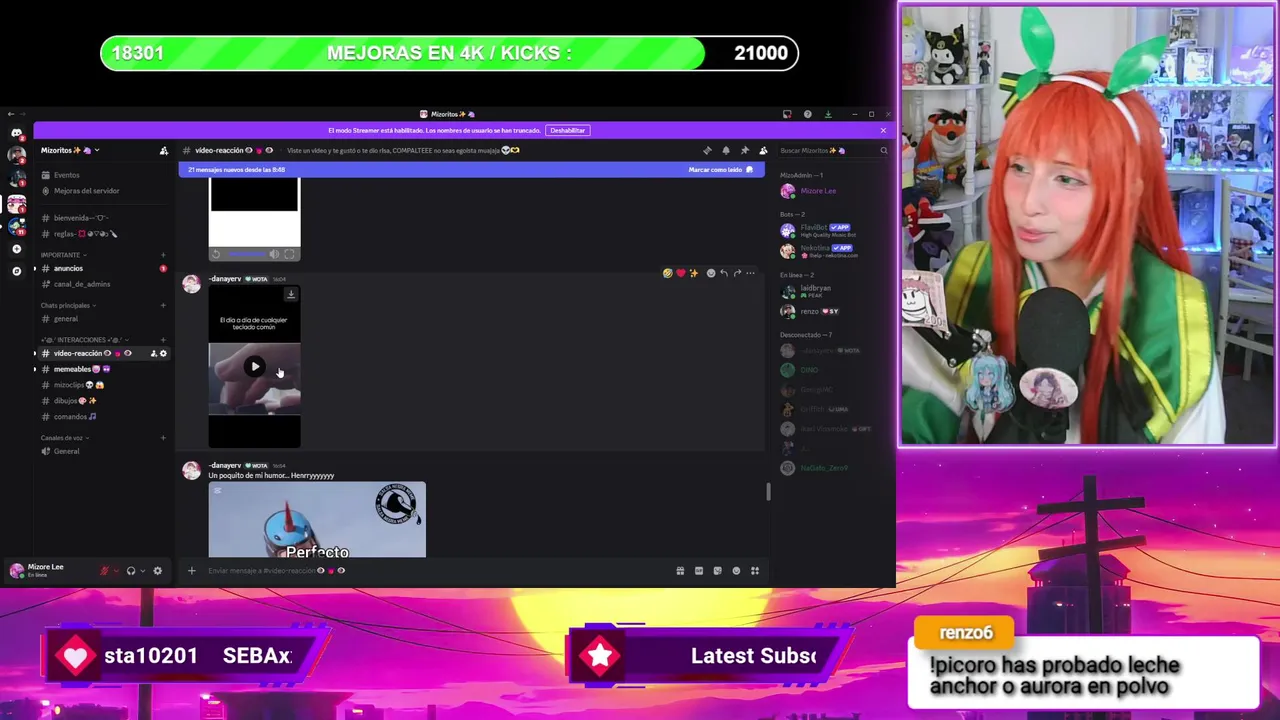
Task: Close the Streamer mode banner
Action: 883,130
